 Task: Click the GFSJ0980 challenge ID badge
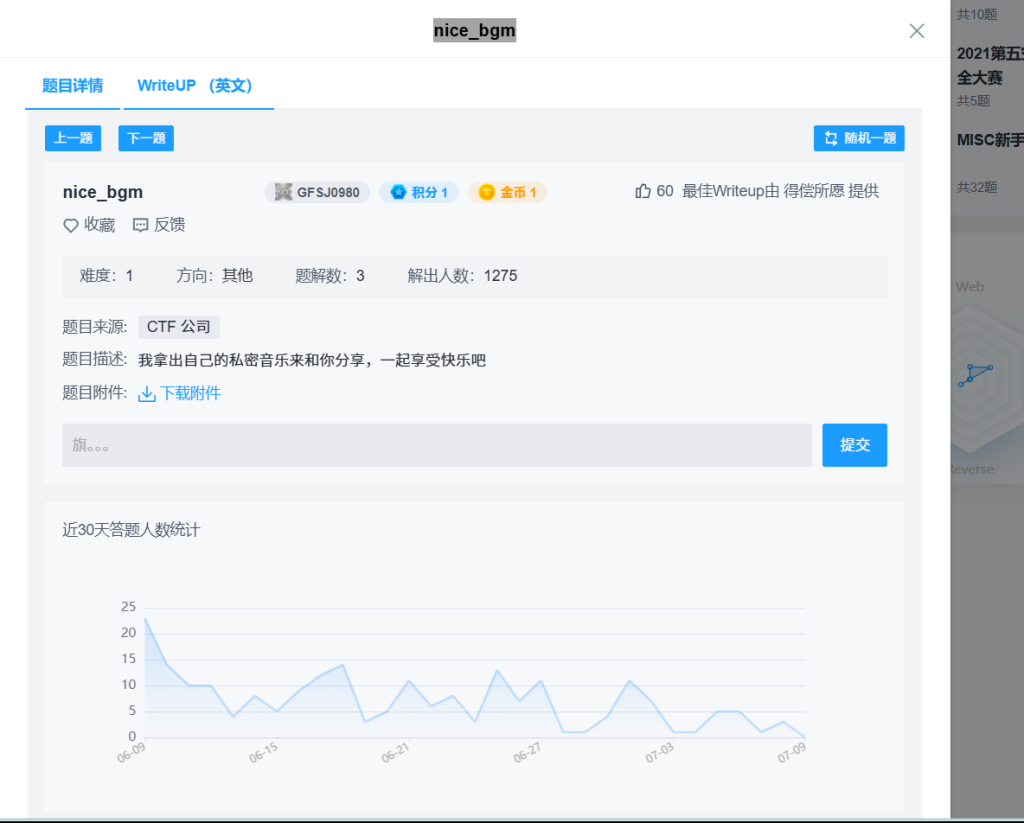click(317, 192)
